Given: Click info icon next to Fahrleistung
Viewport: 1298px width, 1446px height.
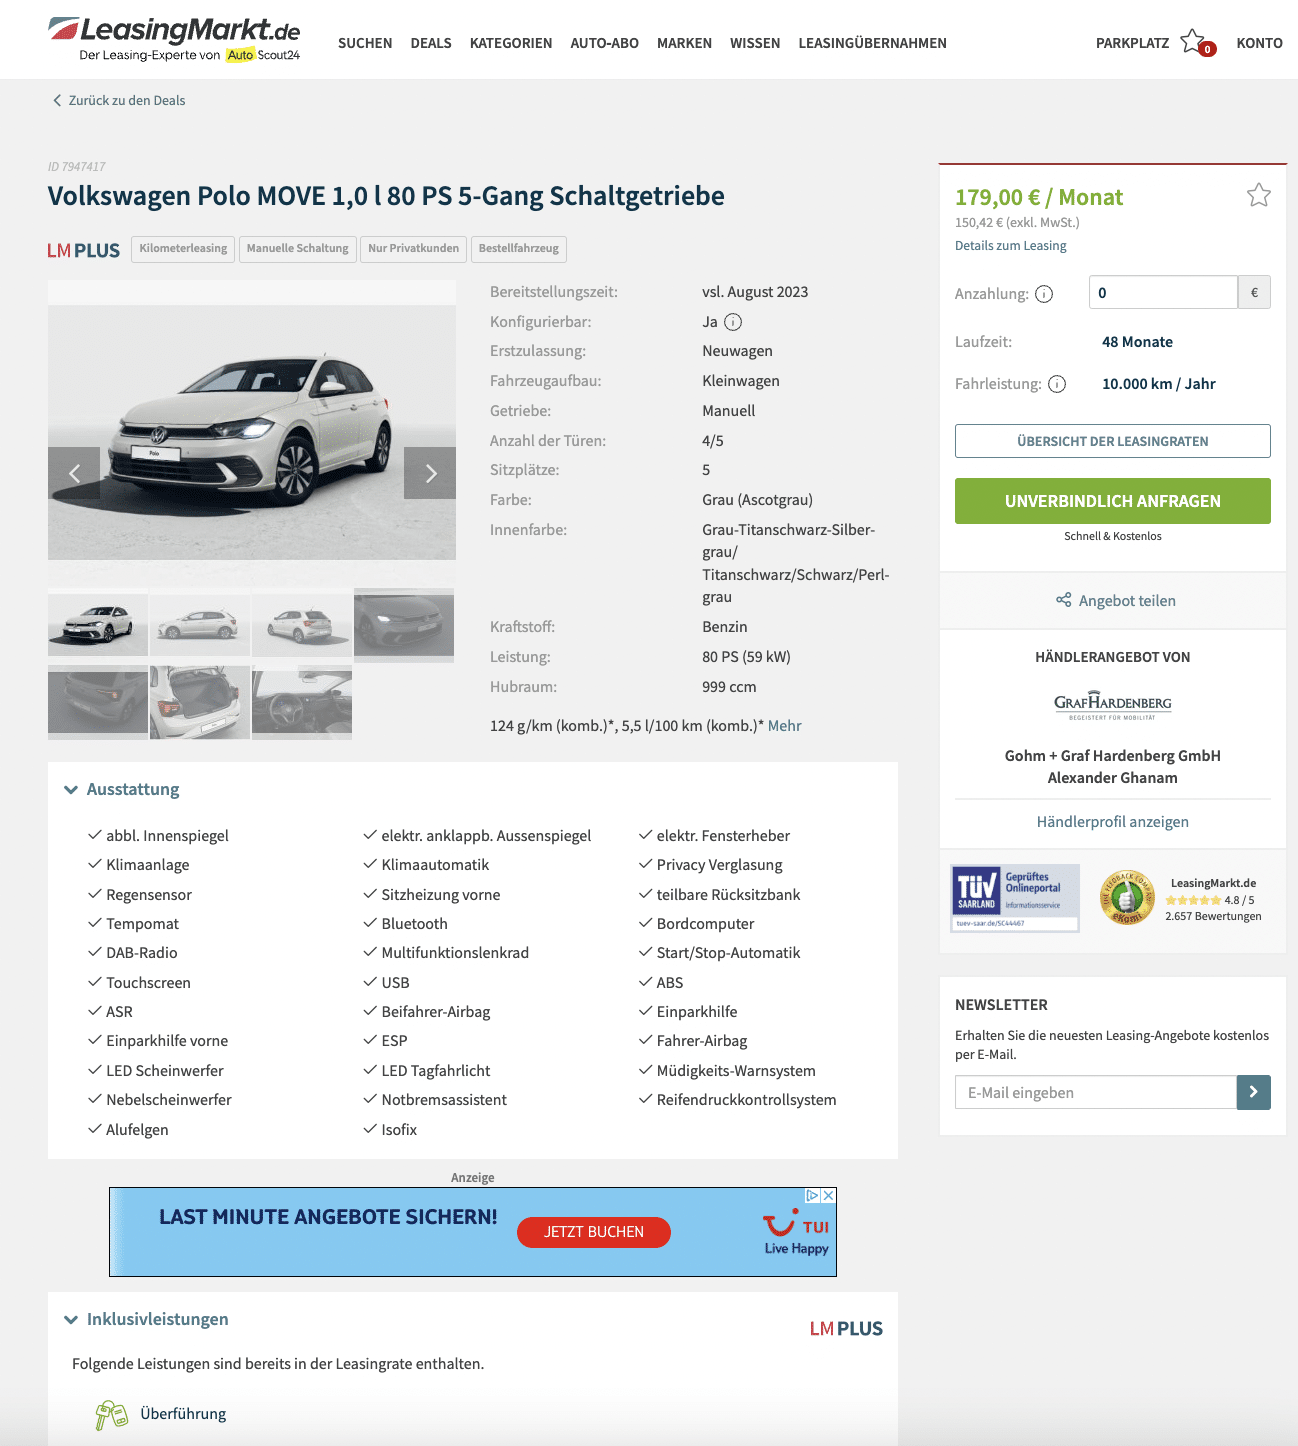Looking at the screenshot, I should click(1057, 384).
